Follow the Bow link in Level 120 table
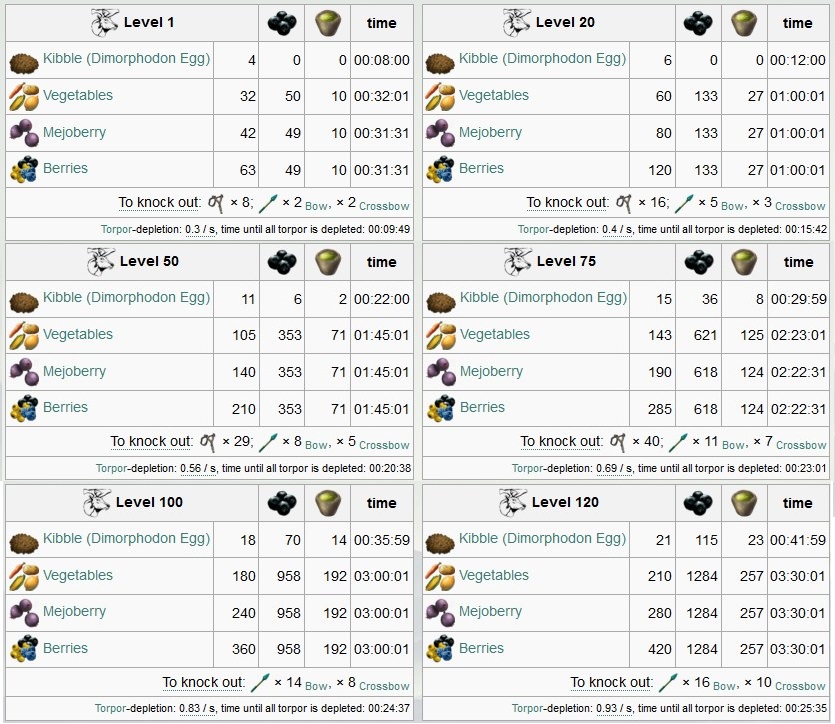Viewport: 835px width, 724px height. (725, 686)
